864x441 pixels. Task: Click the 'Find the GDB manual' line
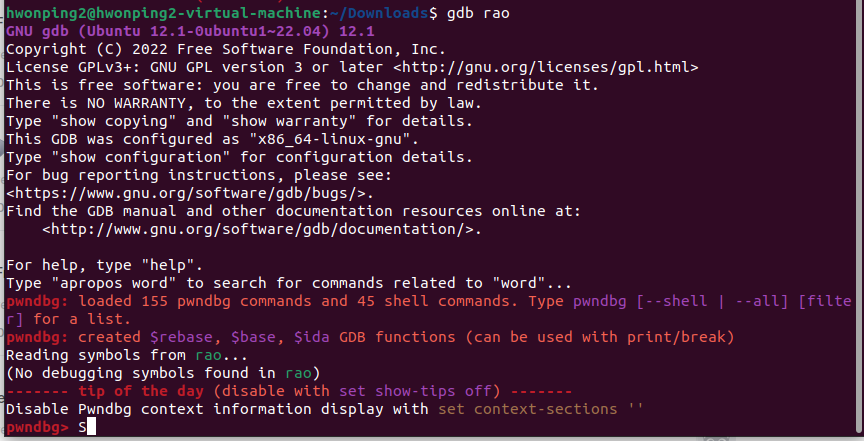click(293, 211)
